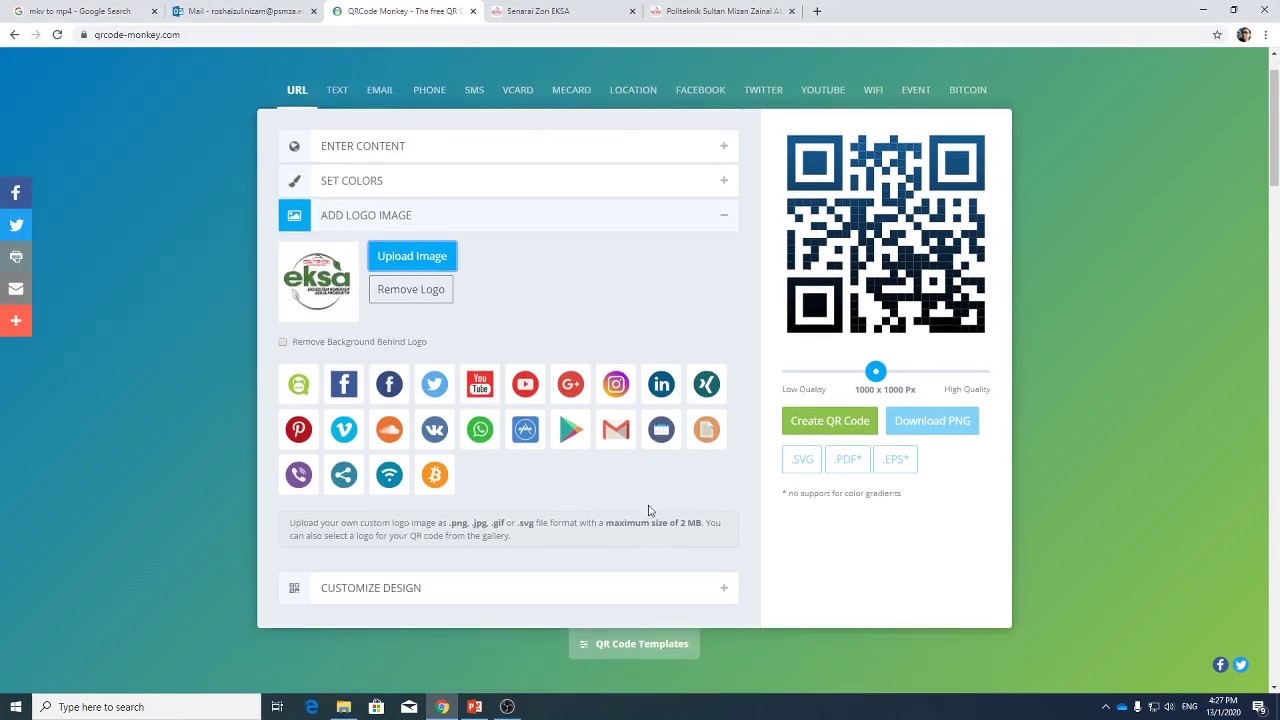
Task: Pick the share symbol logo
Action: [x=344, y=475]
